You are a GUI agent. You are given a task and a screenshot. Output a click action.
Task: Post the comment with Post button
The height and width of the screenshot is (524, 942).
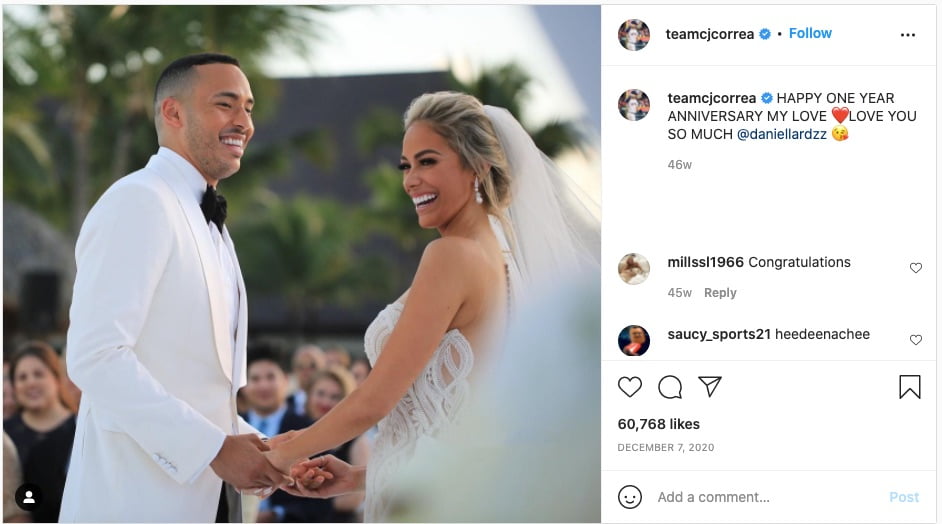pos(904,497)
